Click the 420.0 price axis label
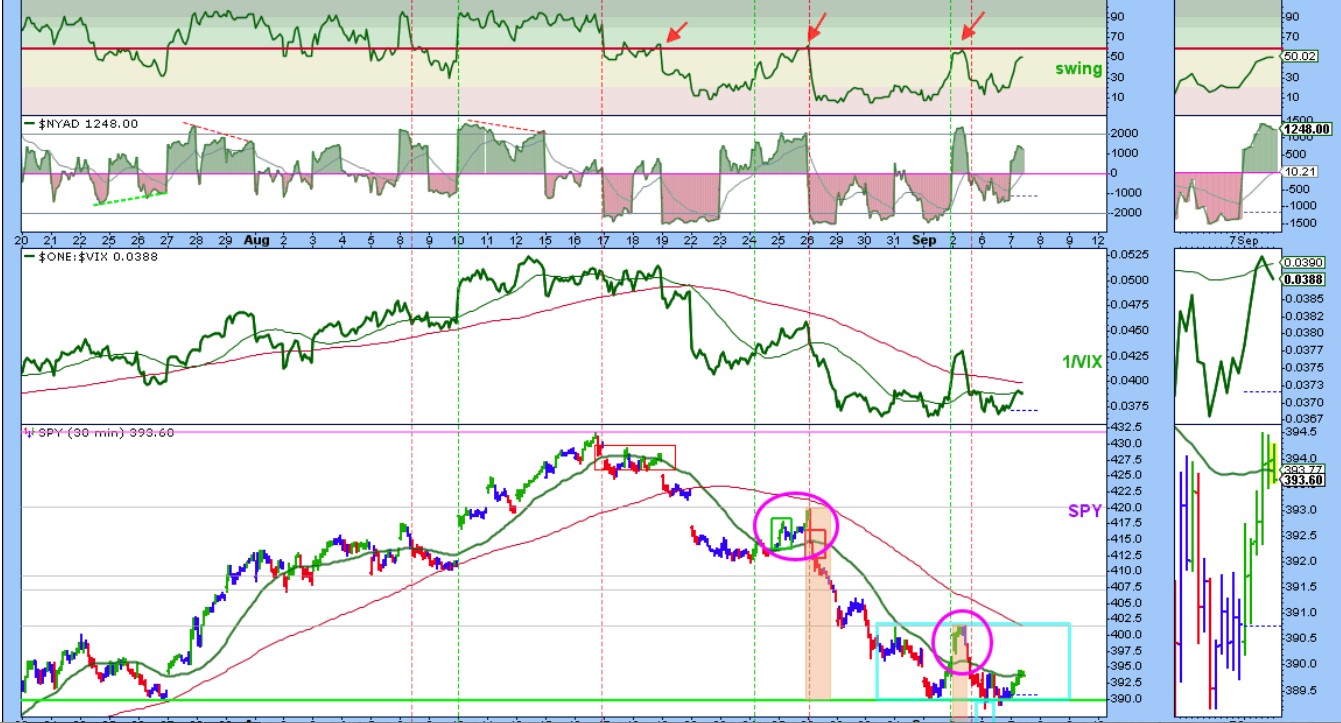1341x723 pixels. (1128, 507)
